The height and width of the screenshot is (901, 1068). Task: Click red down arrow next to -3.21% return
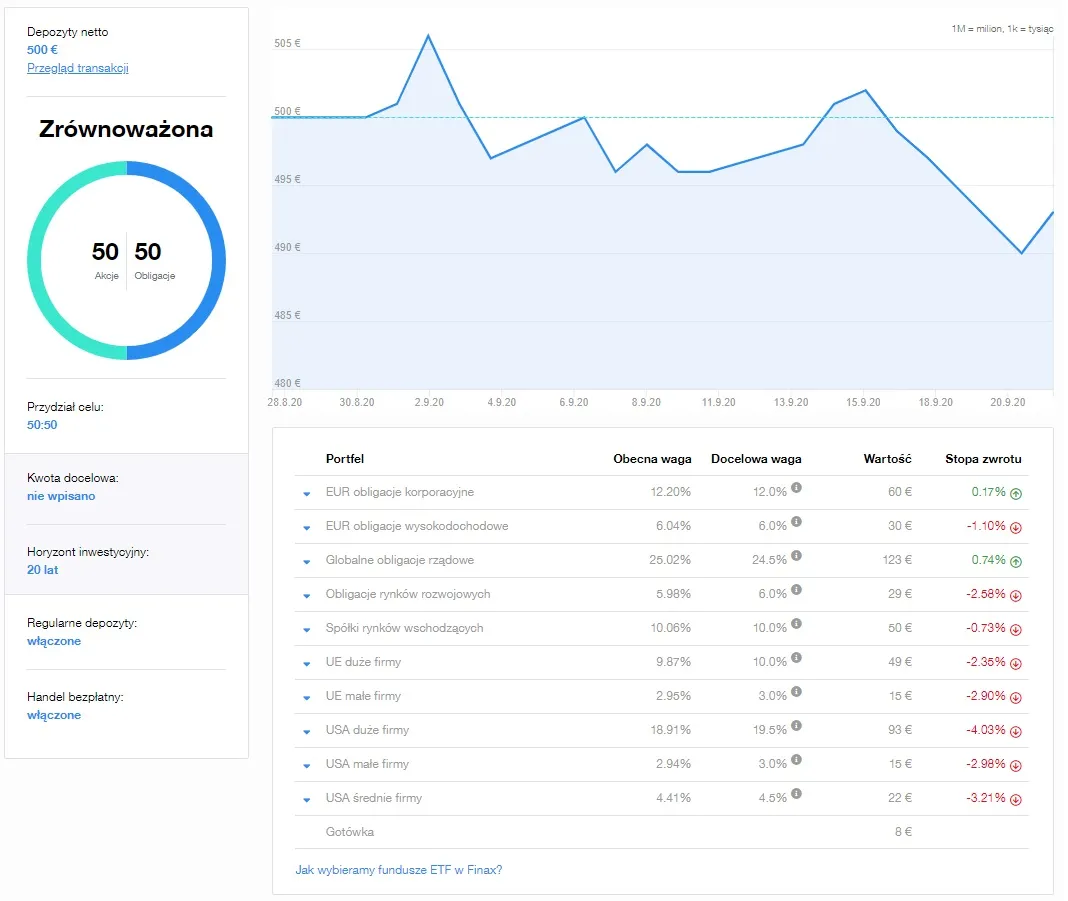tap(1016, 800)
